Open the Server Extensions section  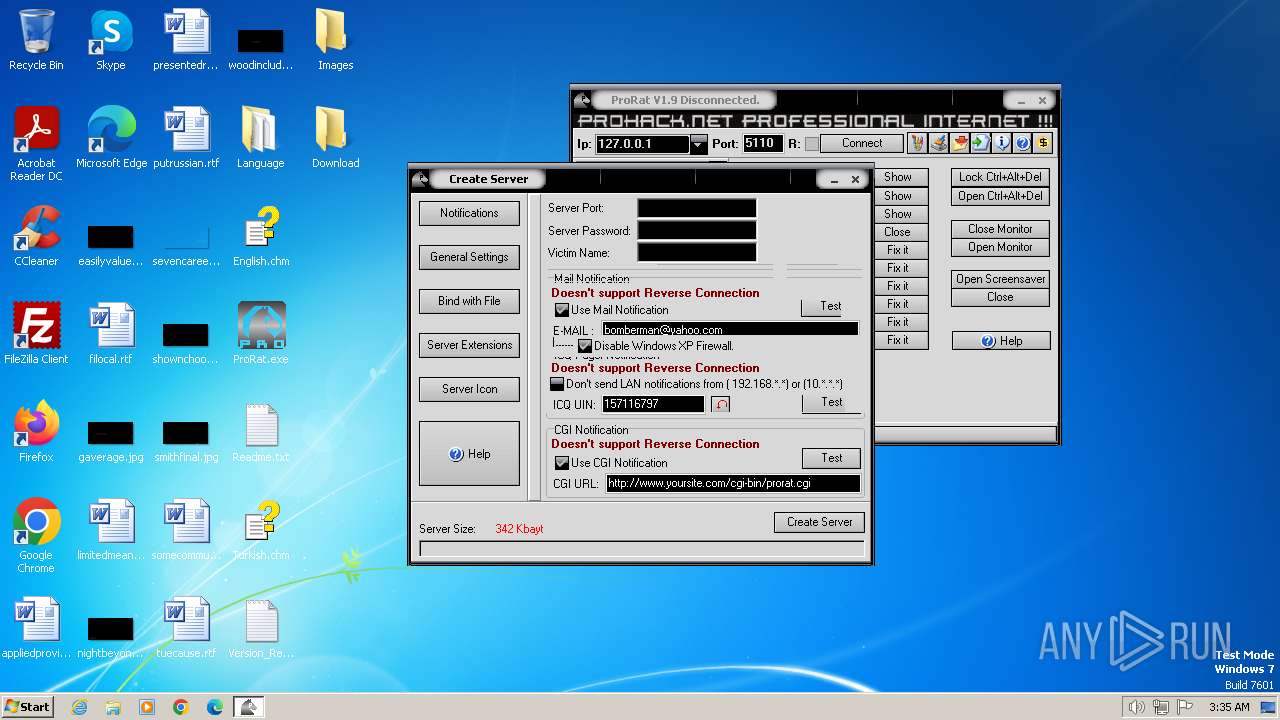[469, 345]
